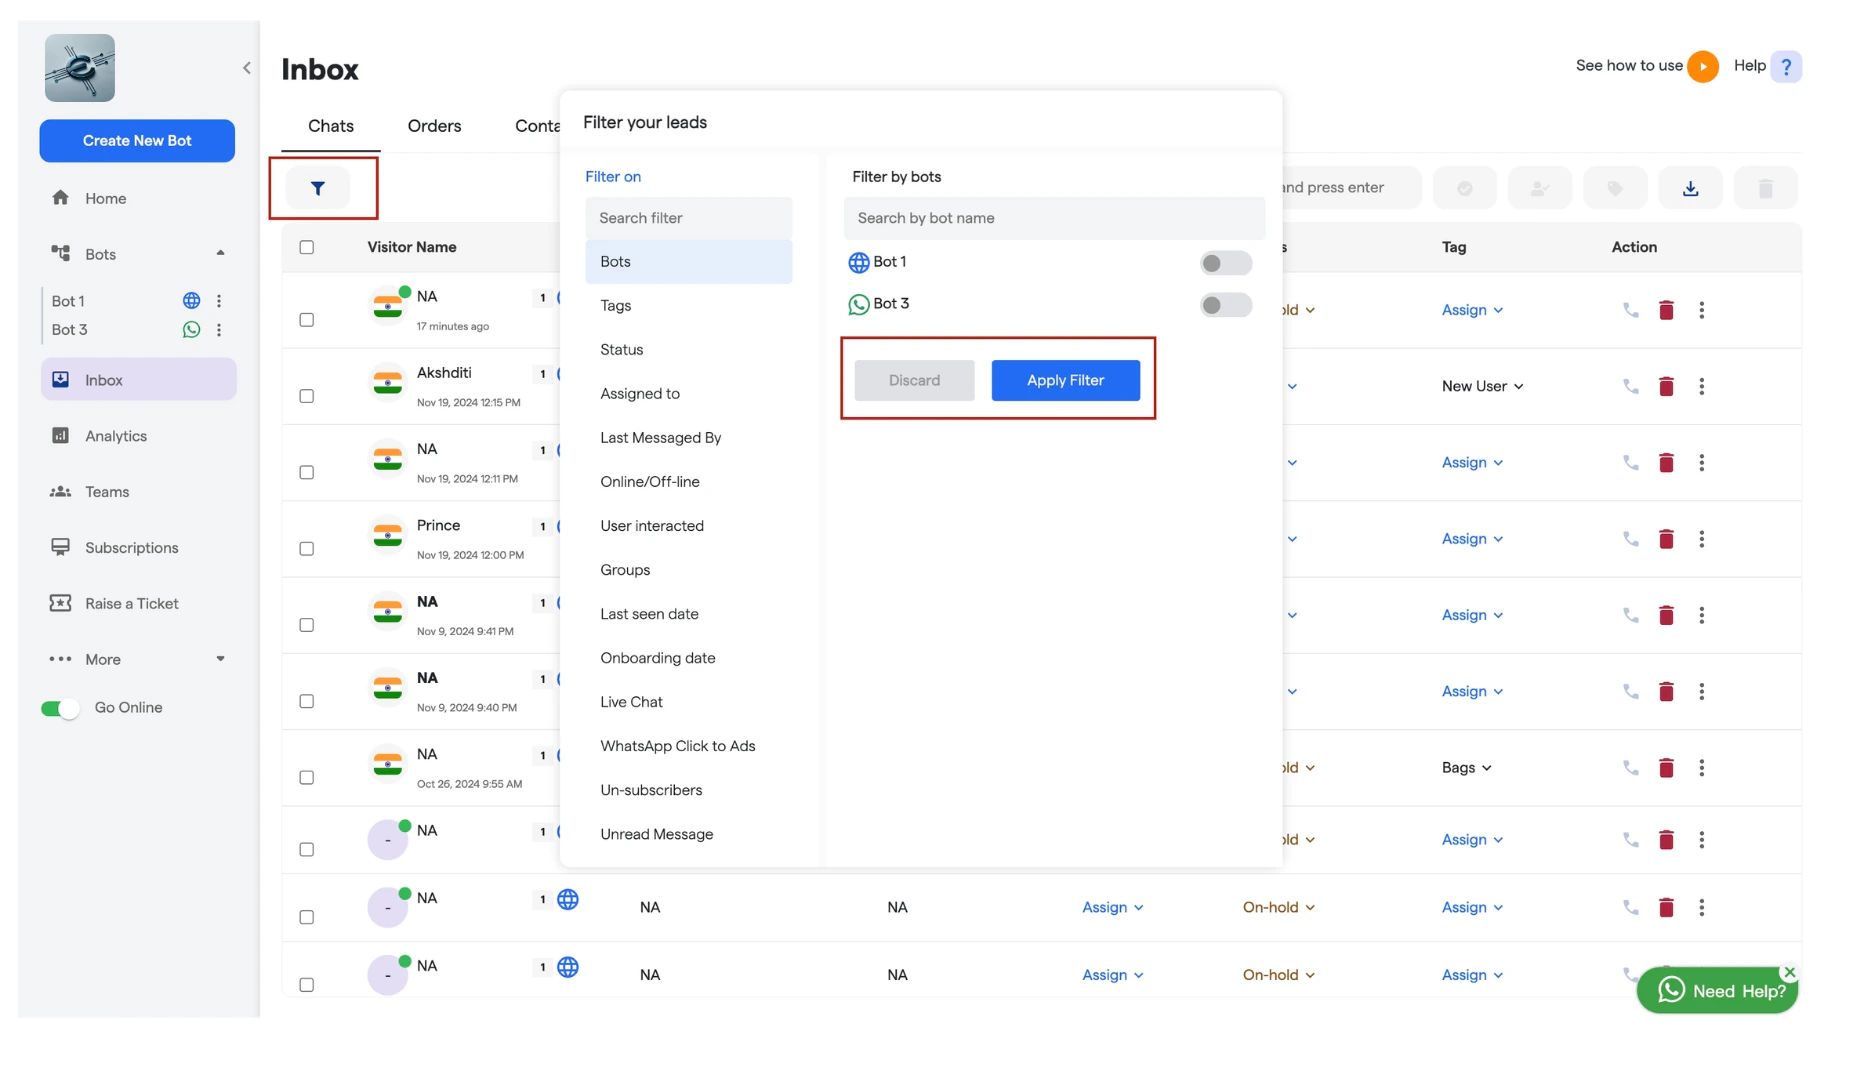Image resolution: width=1866 pixels, height=1080 pixels.
Task: Click the bulk delete trash icon in toolbar
Action: pos(1766,188)
